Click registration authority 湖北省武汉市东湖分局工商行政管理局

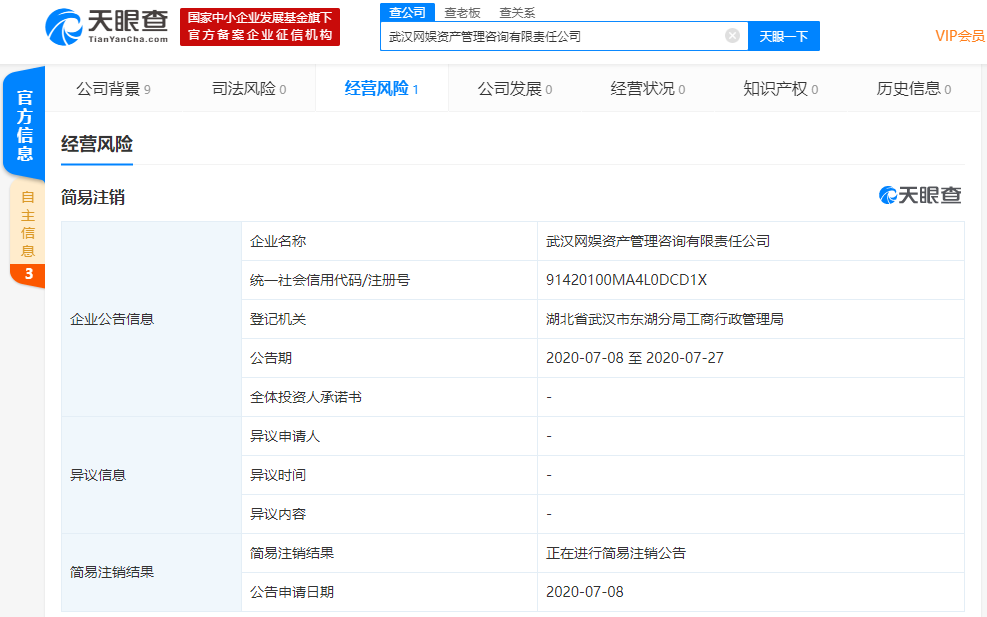point(665,319)
